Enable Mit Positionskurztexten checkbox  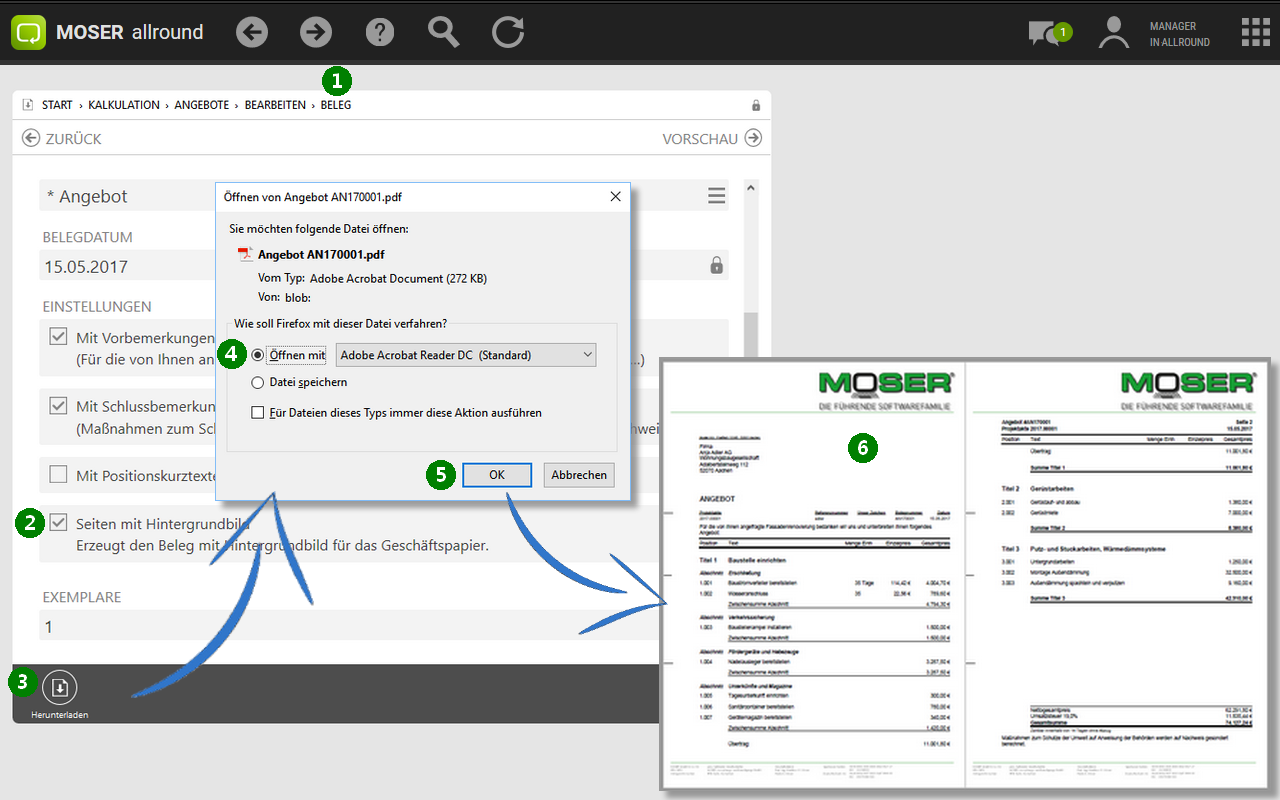59,475
